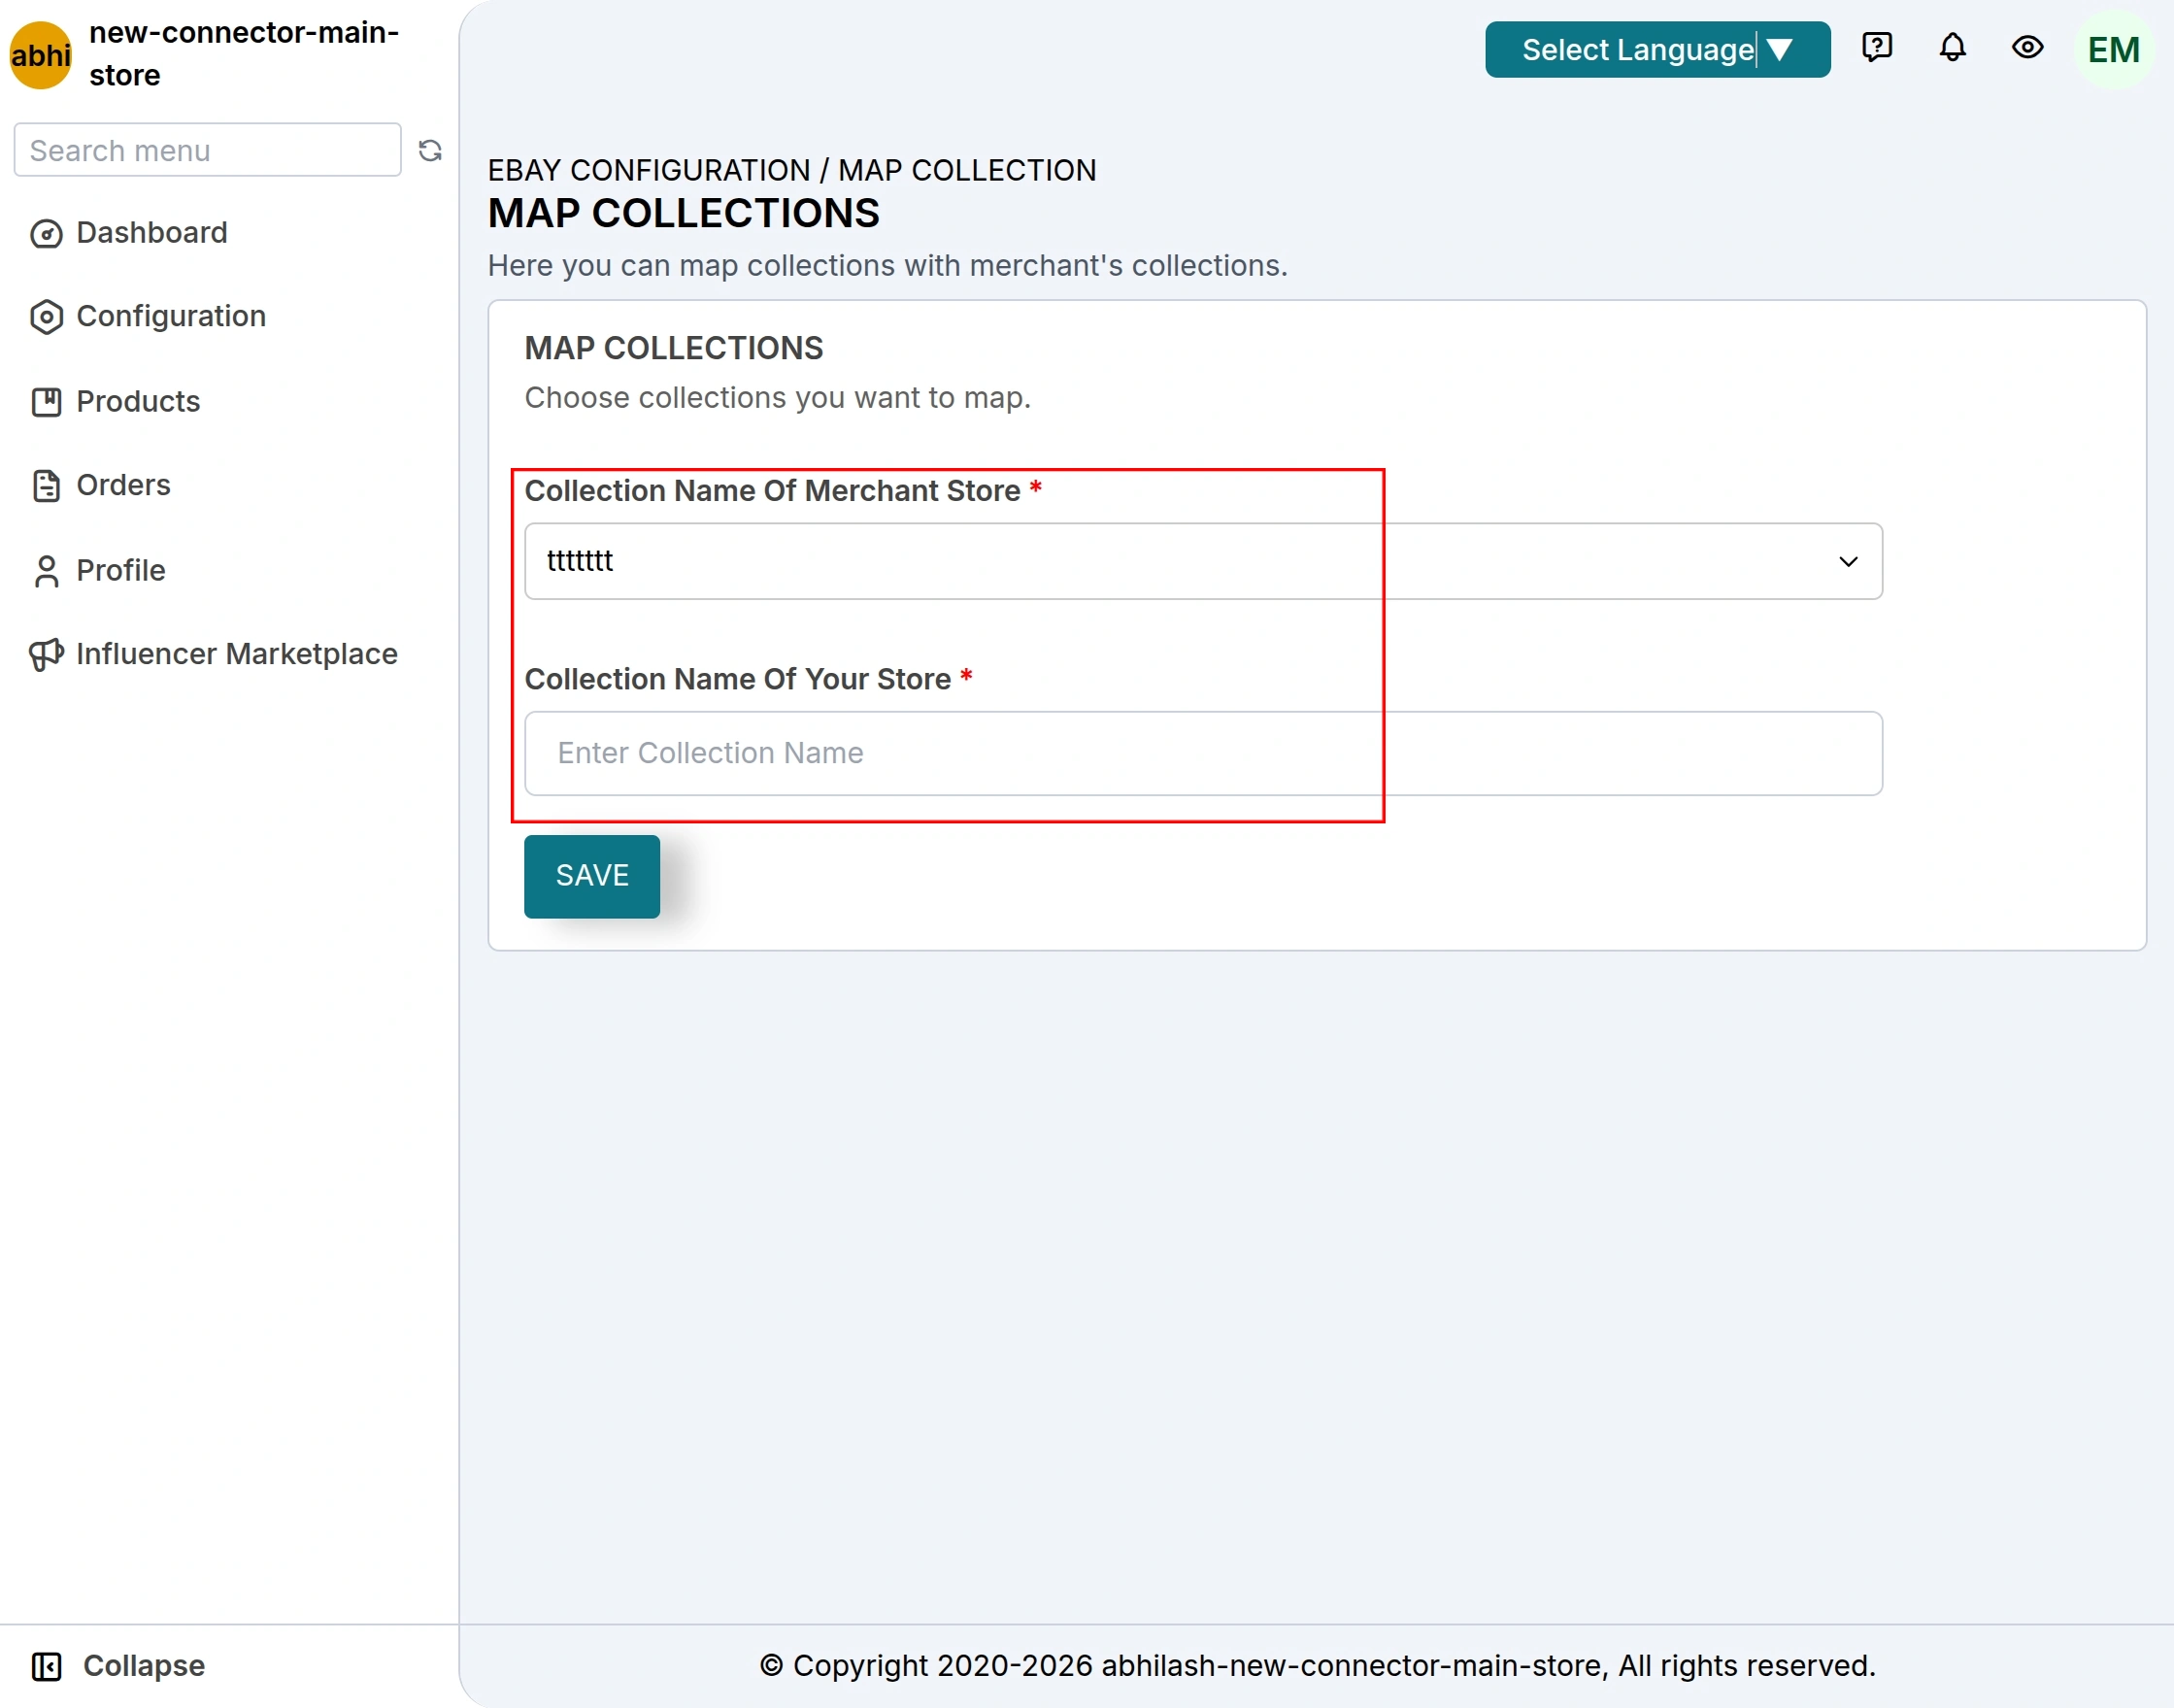
Task: Click the Search menu input box
Action: tap(207, 150)
